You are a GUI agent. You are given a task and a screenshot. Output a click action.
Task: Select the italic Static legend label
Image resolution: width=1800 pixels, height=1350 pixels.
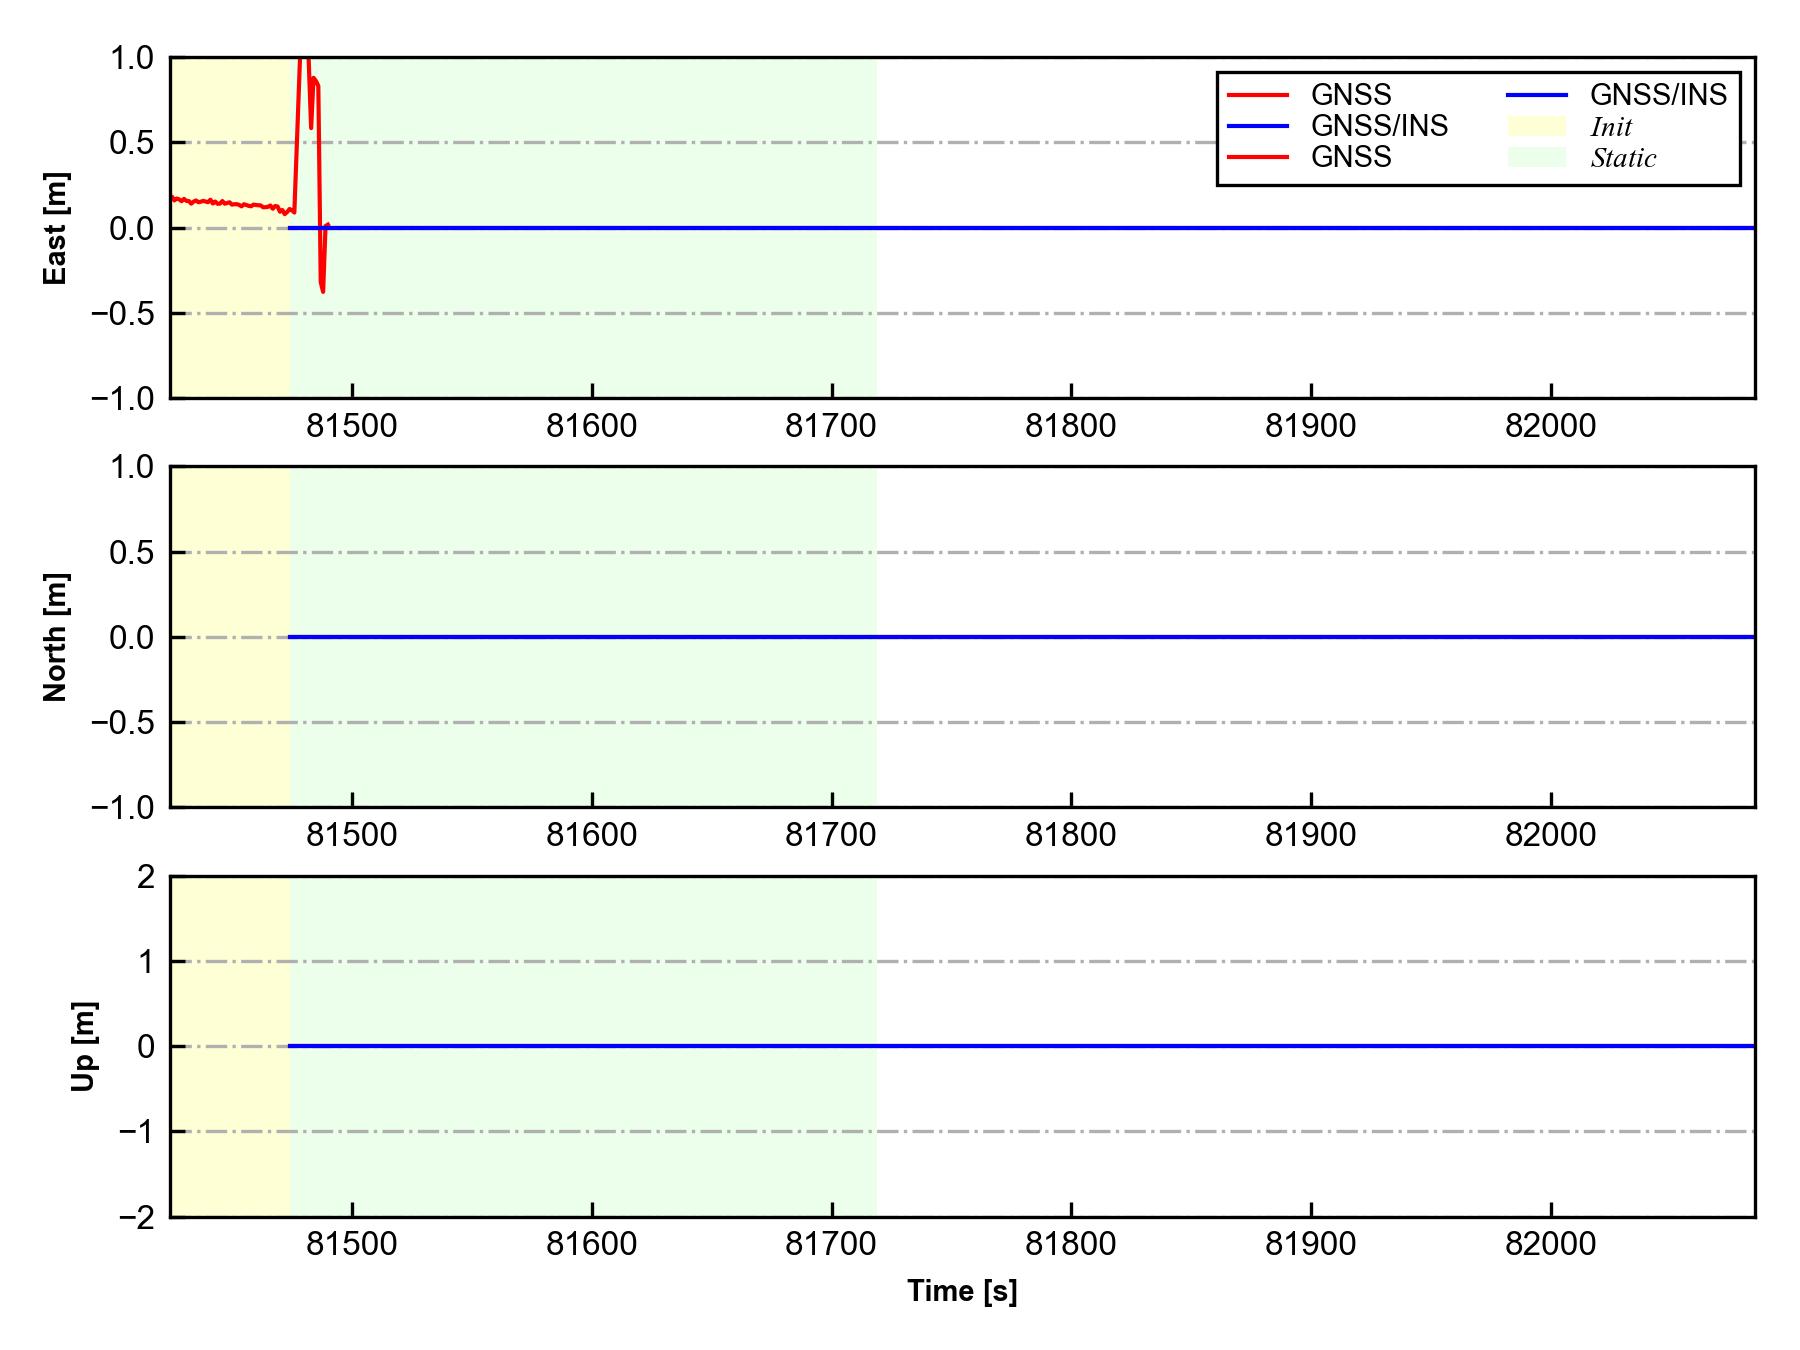(1623, 158)
